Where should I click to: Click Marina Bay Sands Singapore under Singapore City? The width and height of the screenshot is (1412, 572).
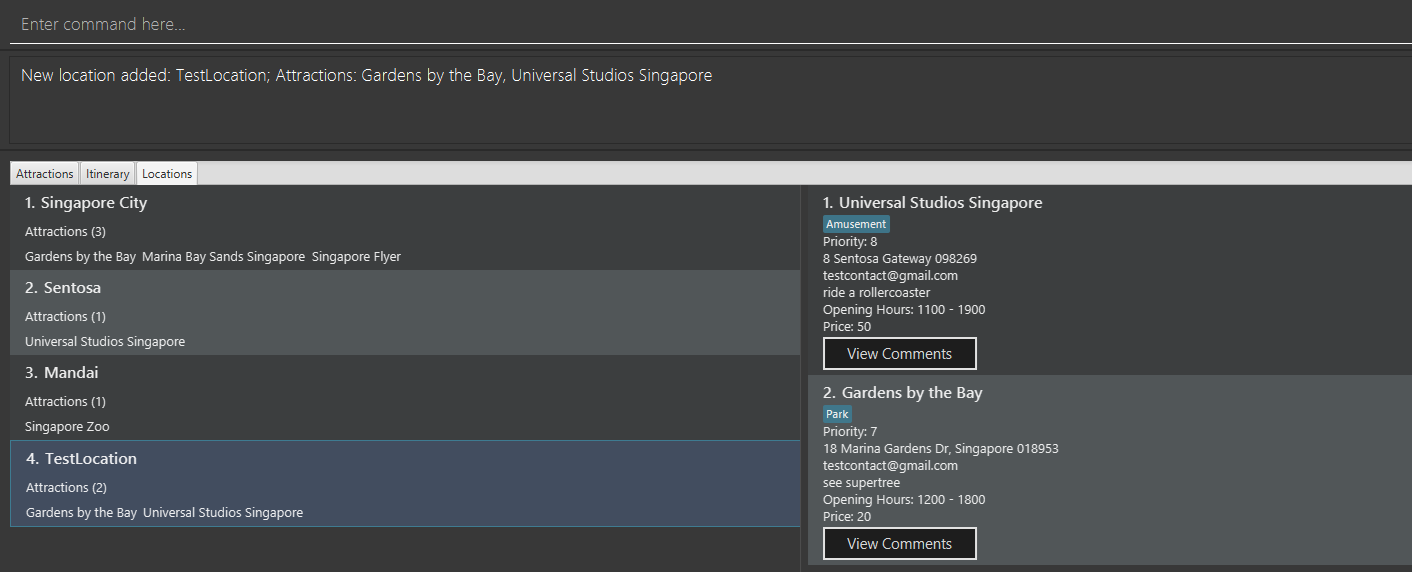point(223,257)
